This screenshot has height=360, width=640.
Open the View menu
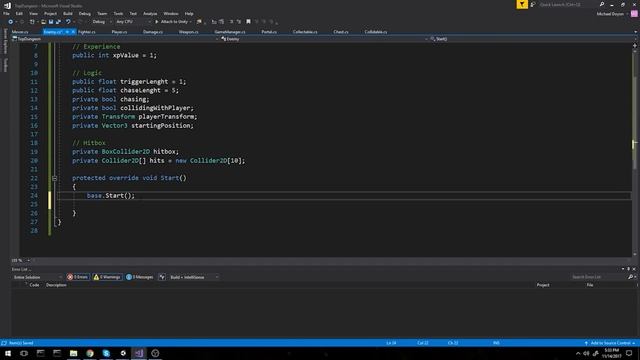click(33, 13)
